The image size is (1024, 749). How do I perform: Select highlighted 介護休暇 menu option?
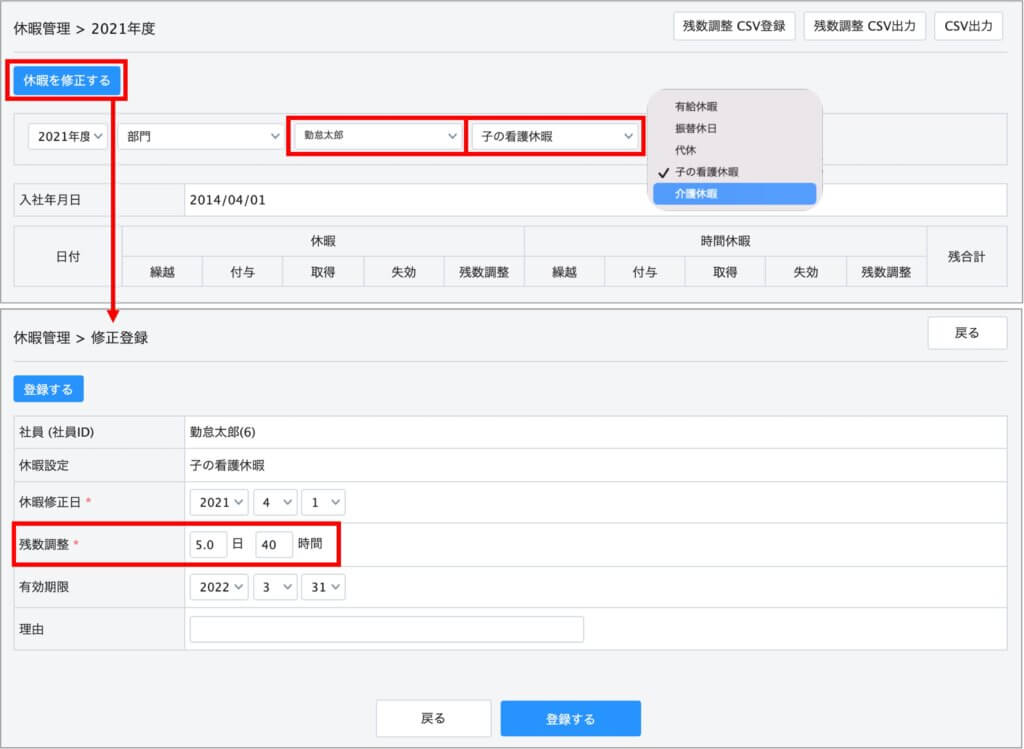[734, 194]
